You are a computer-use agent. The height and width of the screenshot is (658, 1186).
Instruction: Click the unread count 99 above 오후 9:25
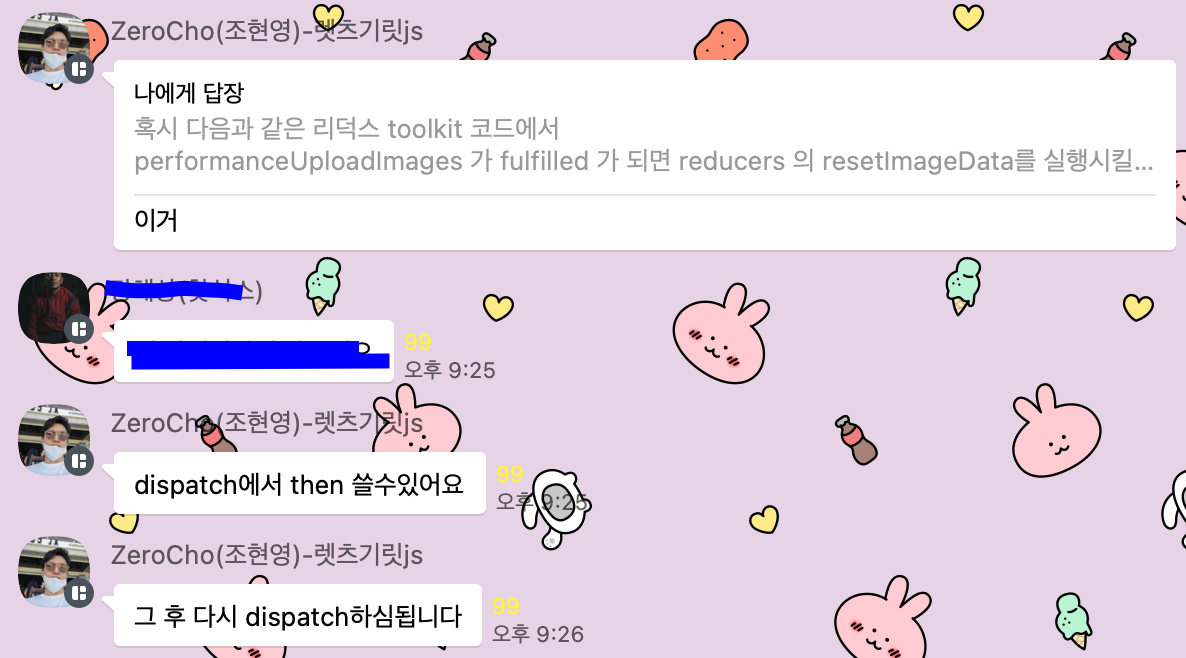click(418, 343)
